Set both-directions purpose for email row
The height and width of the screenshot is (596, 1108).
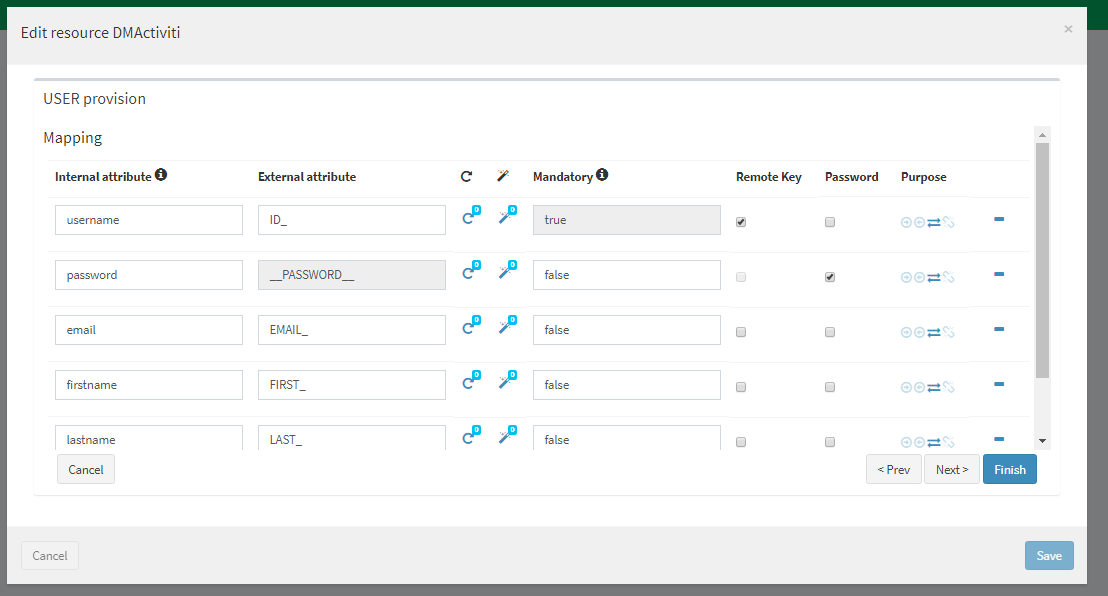point(934,332)
